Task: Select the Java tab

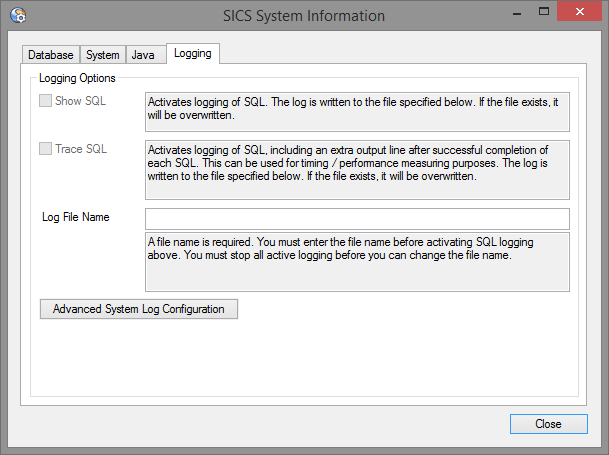Action: pos(143,55)
